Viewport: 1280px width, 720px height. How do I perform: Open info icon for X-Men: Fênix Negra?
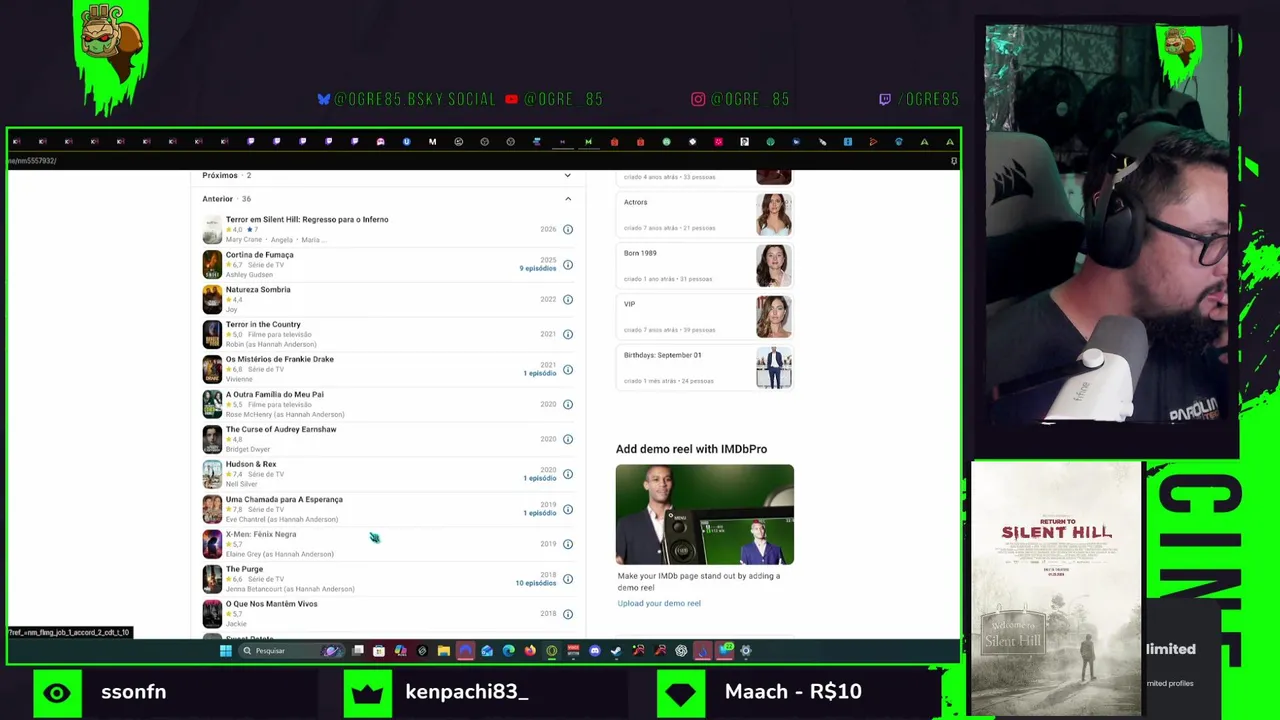click(x=568, y=544)
